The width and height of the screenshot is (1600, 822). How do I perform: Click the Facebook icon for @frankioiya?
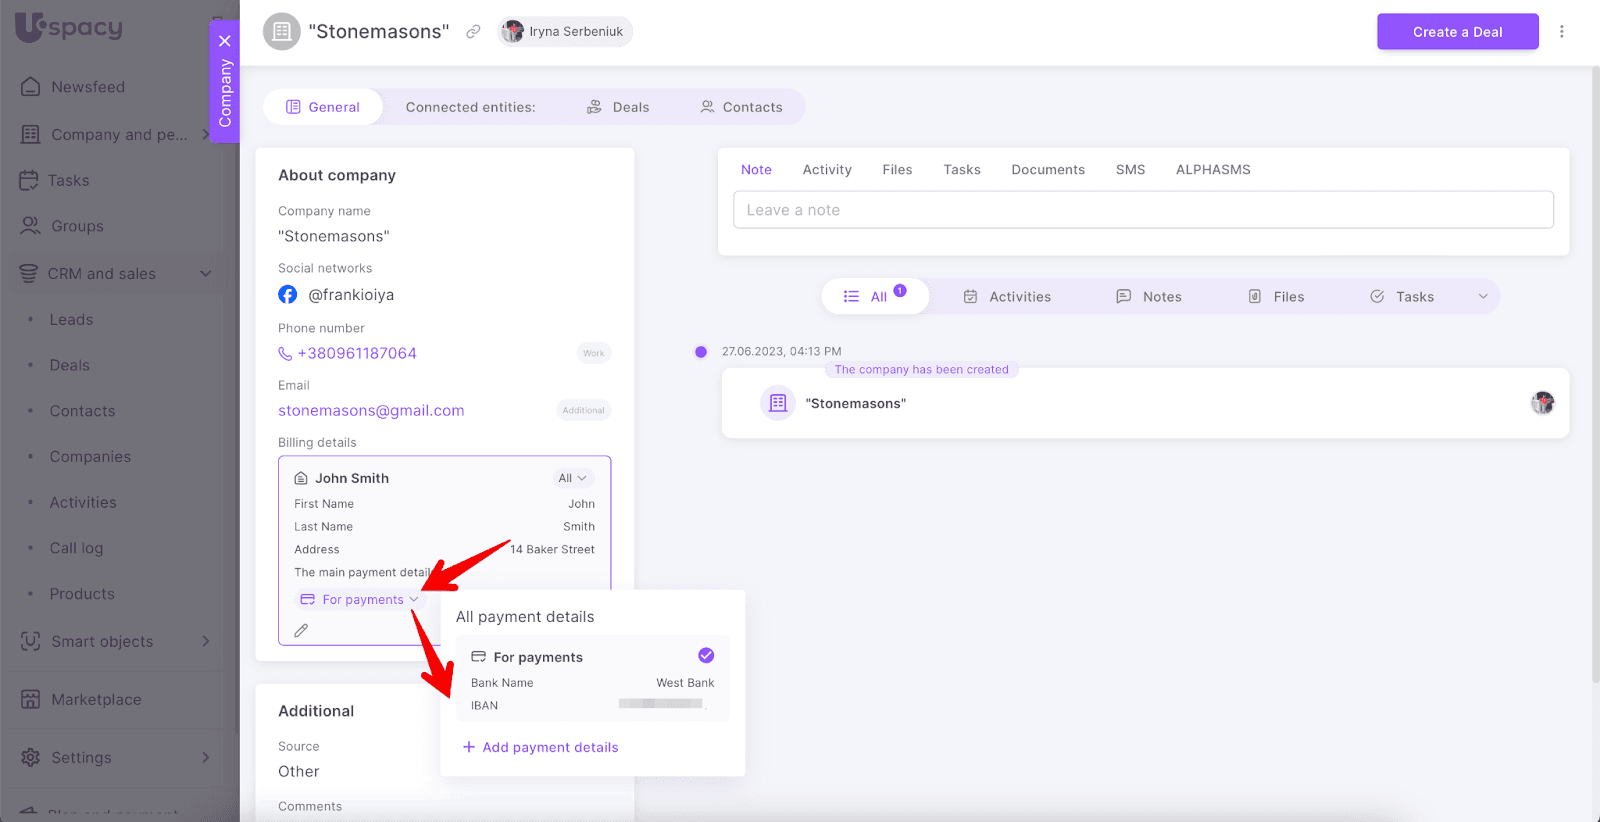point(288,295)
